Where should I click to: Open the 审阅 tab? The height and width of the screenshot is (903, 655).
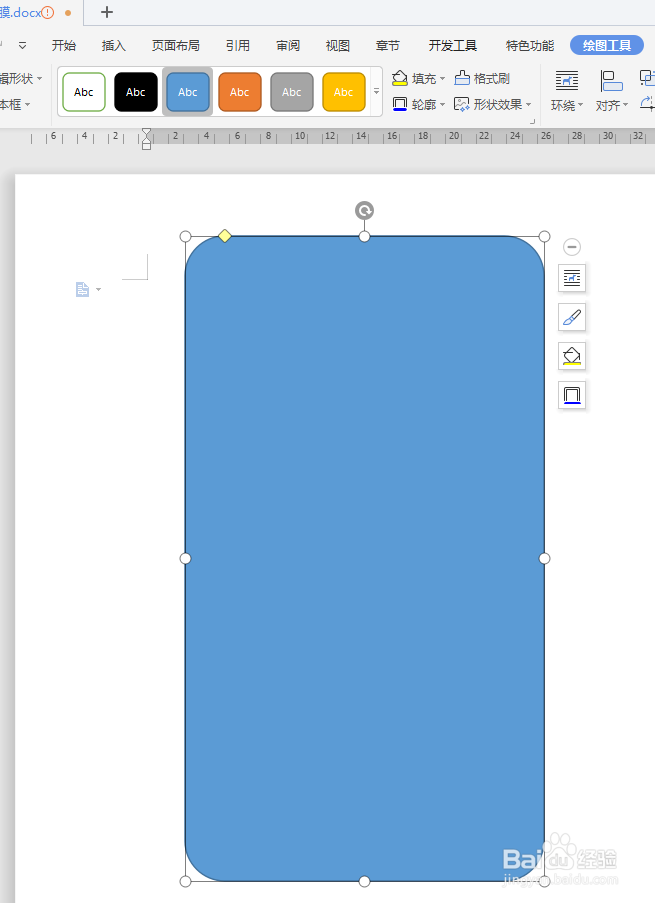click(x=288, y=45)
